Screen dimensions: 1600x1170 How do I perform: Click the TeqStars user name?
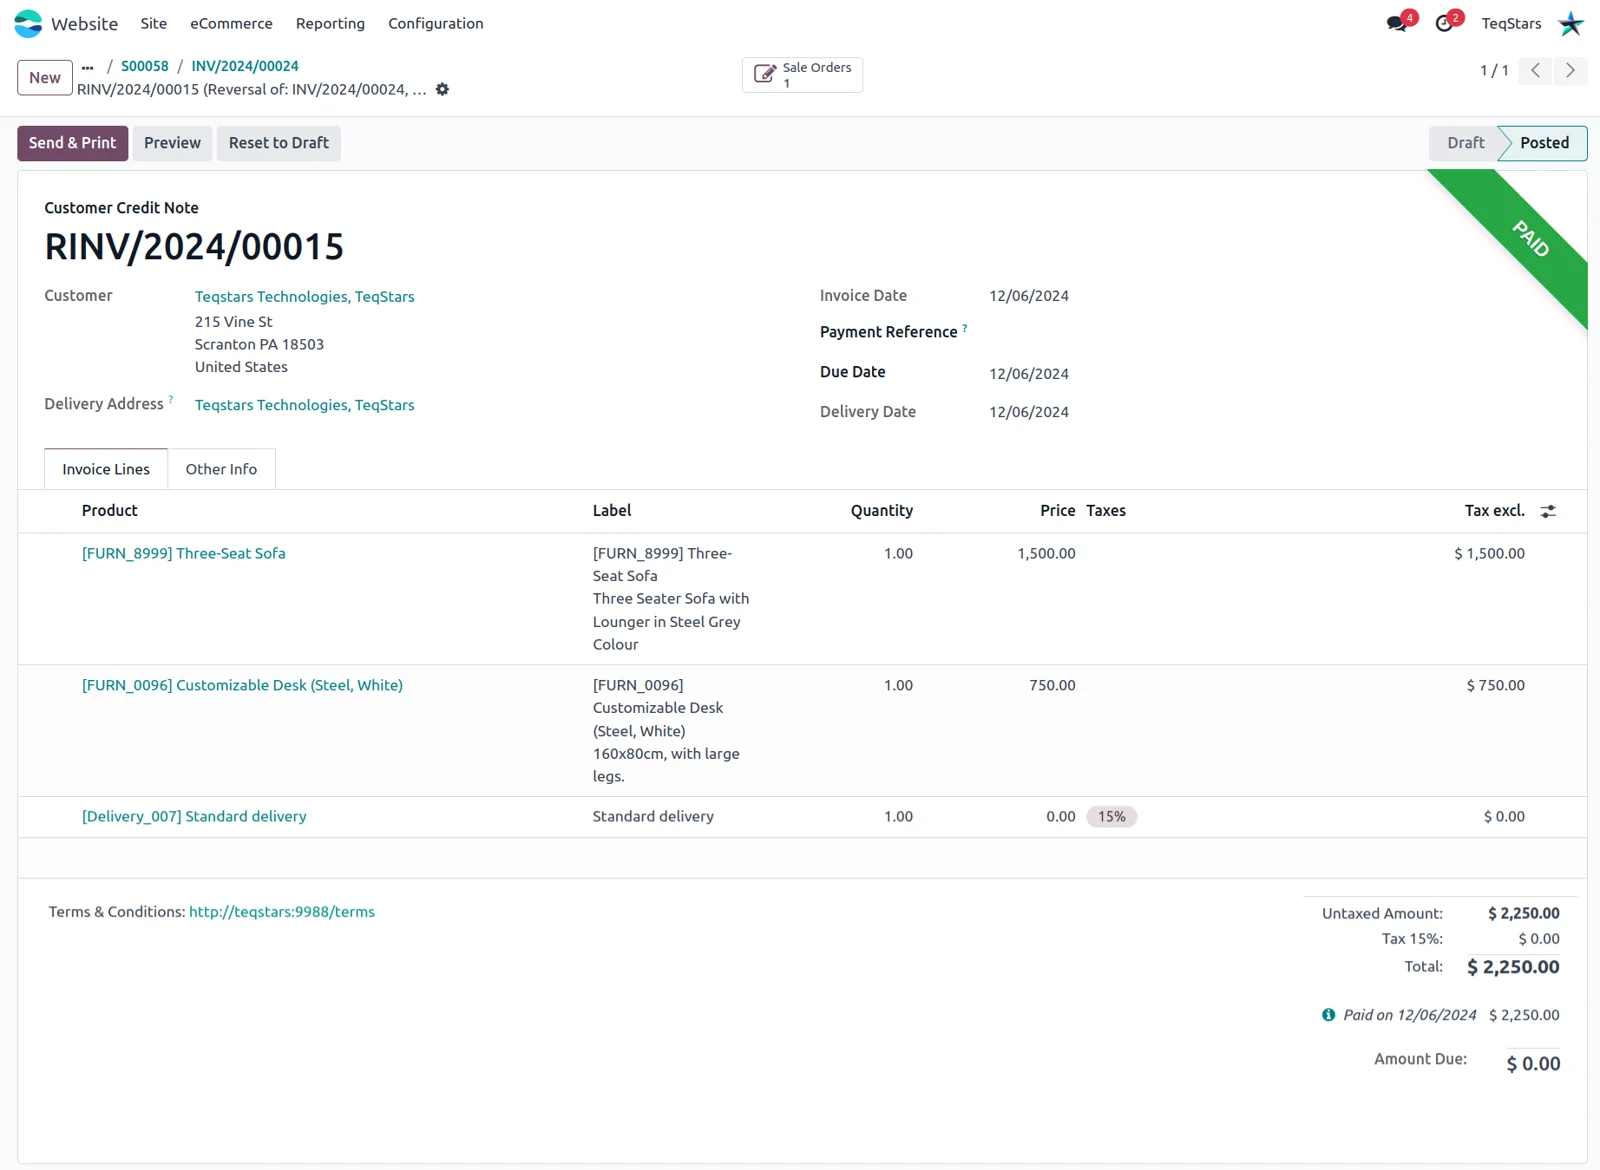click(1511, 23)
